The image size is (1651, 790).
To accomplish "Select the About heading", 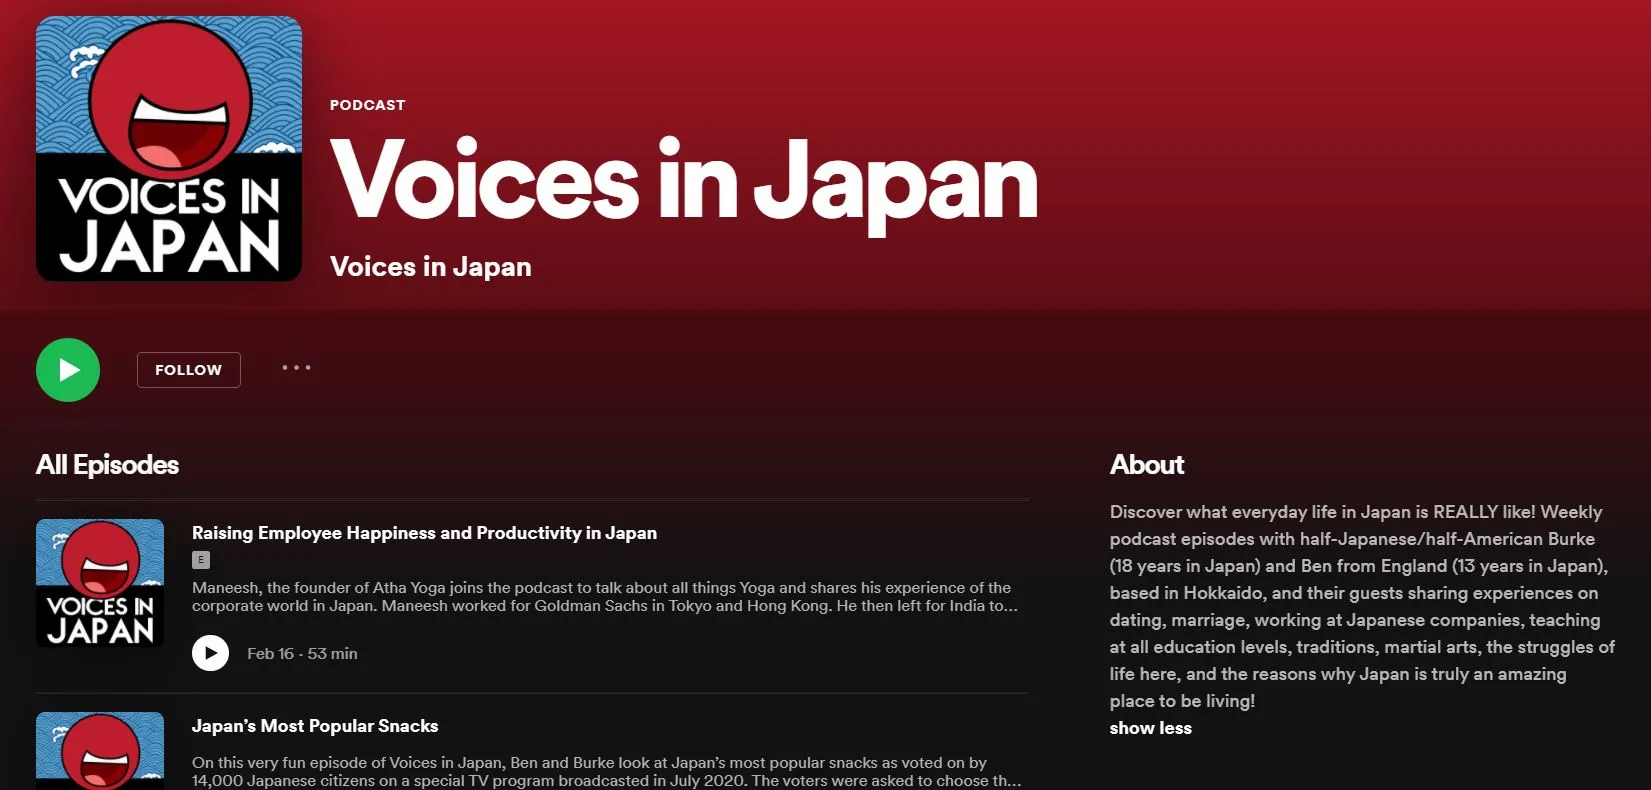I will [1147, 465].
